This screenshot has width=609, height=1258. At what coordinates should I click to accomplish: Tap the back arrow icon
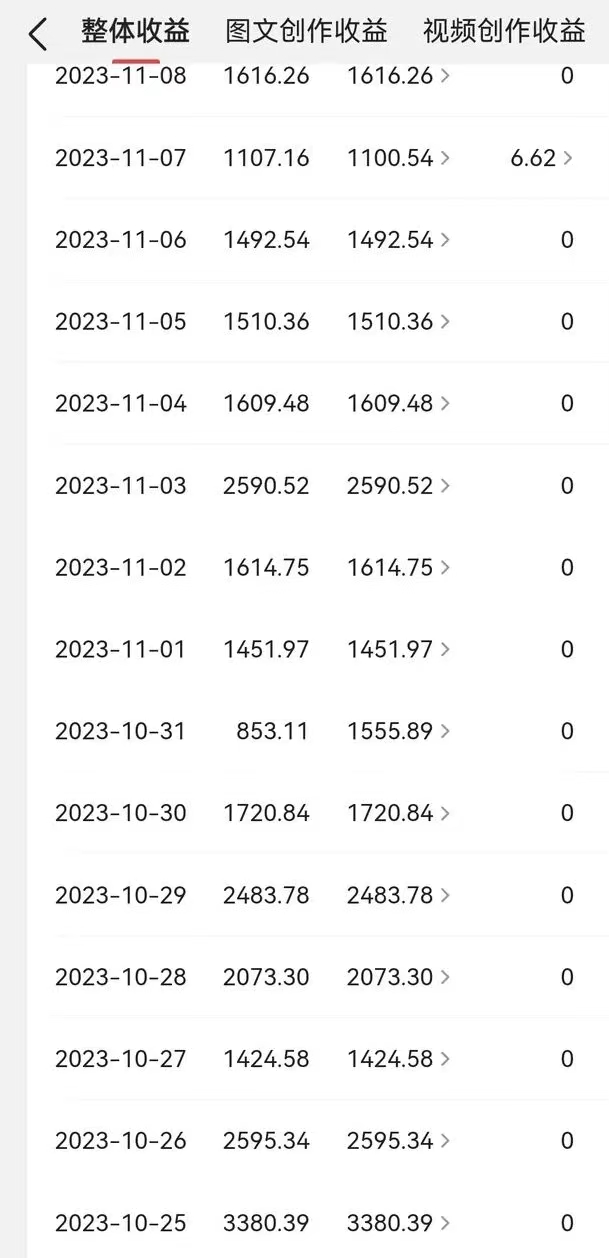click(37, 35)
